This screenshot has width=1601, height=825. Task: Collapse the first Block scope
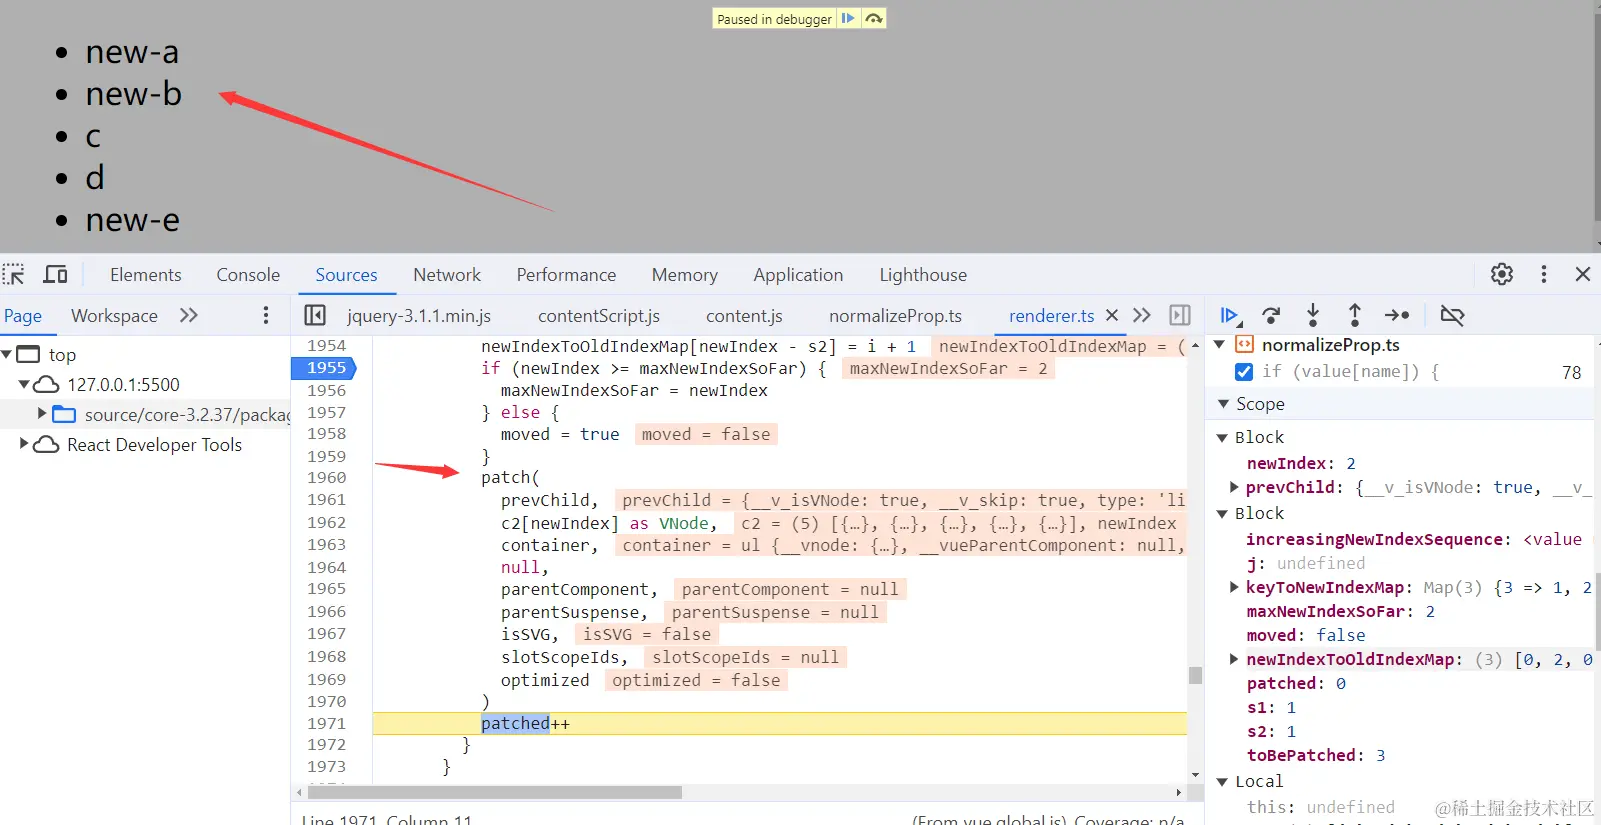[1222, 438]
